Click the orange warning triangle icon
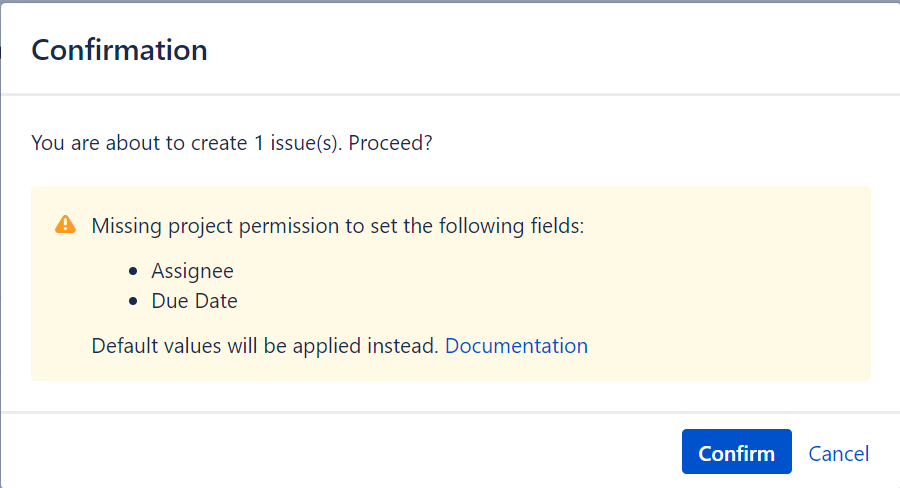This screenshot has height=488, width=900. click(x=65, y=225)
